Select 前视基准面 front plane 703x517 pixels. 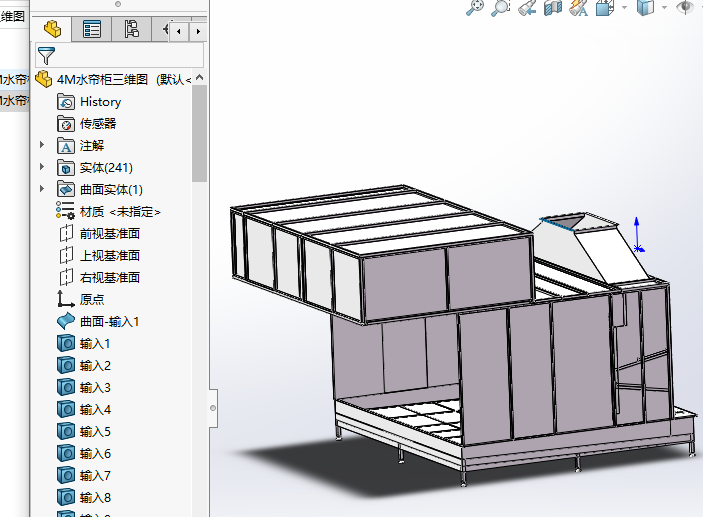click(x=110, y=233)
